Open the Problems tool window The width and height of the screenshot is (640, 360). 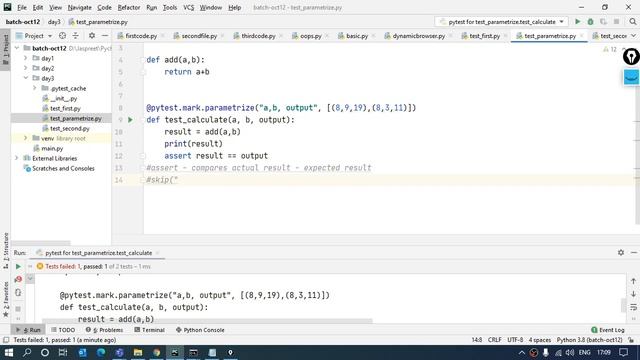coord(104,330)
